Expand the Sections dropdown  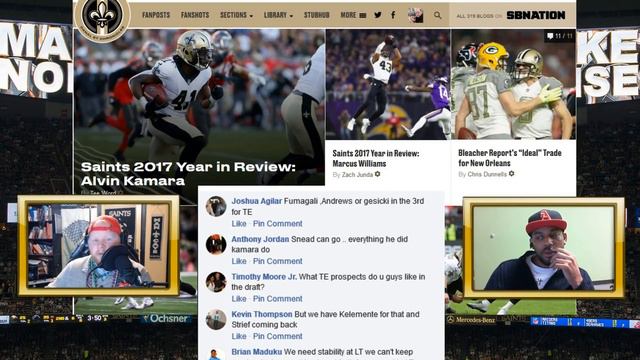coord(236,15)
